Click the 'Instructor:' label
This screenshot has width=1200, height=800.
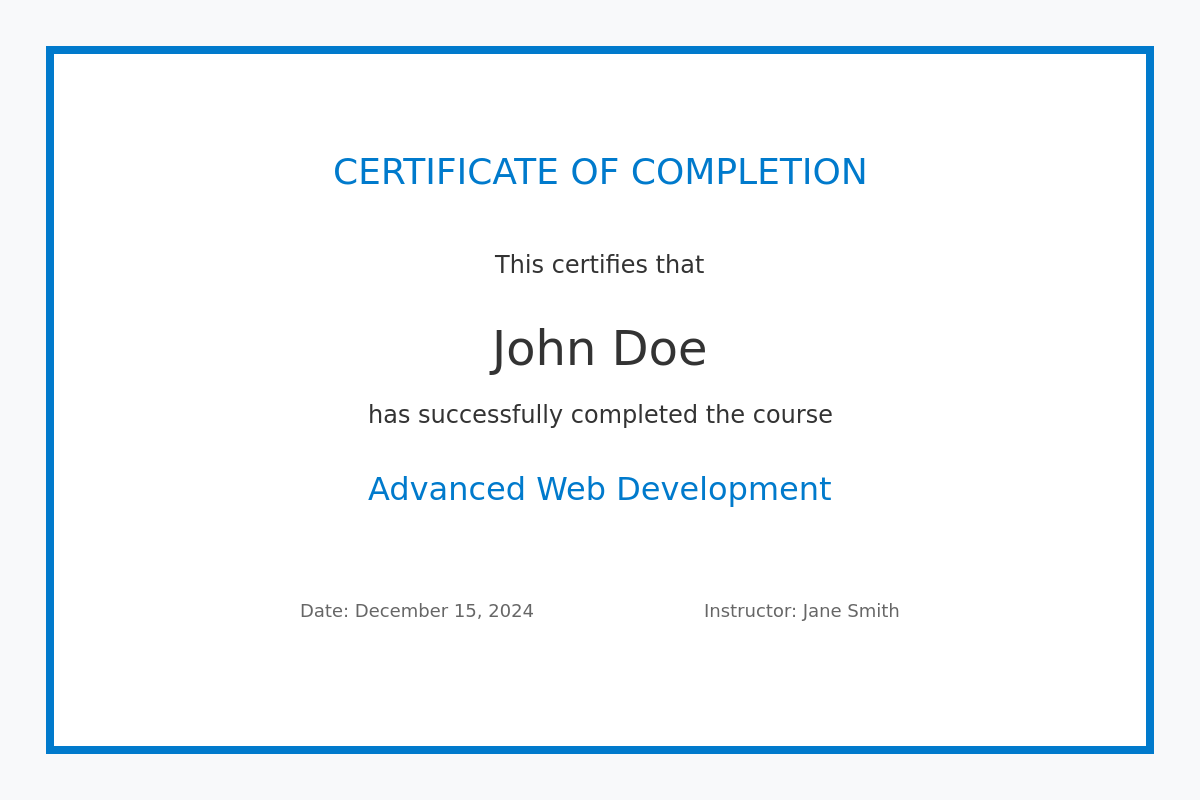[x=750, y=611]
